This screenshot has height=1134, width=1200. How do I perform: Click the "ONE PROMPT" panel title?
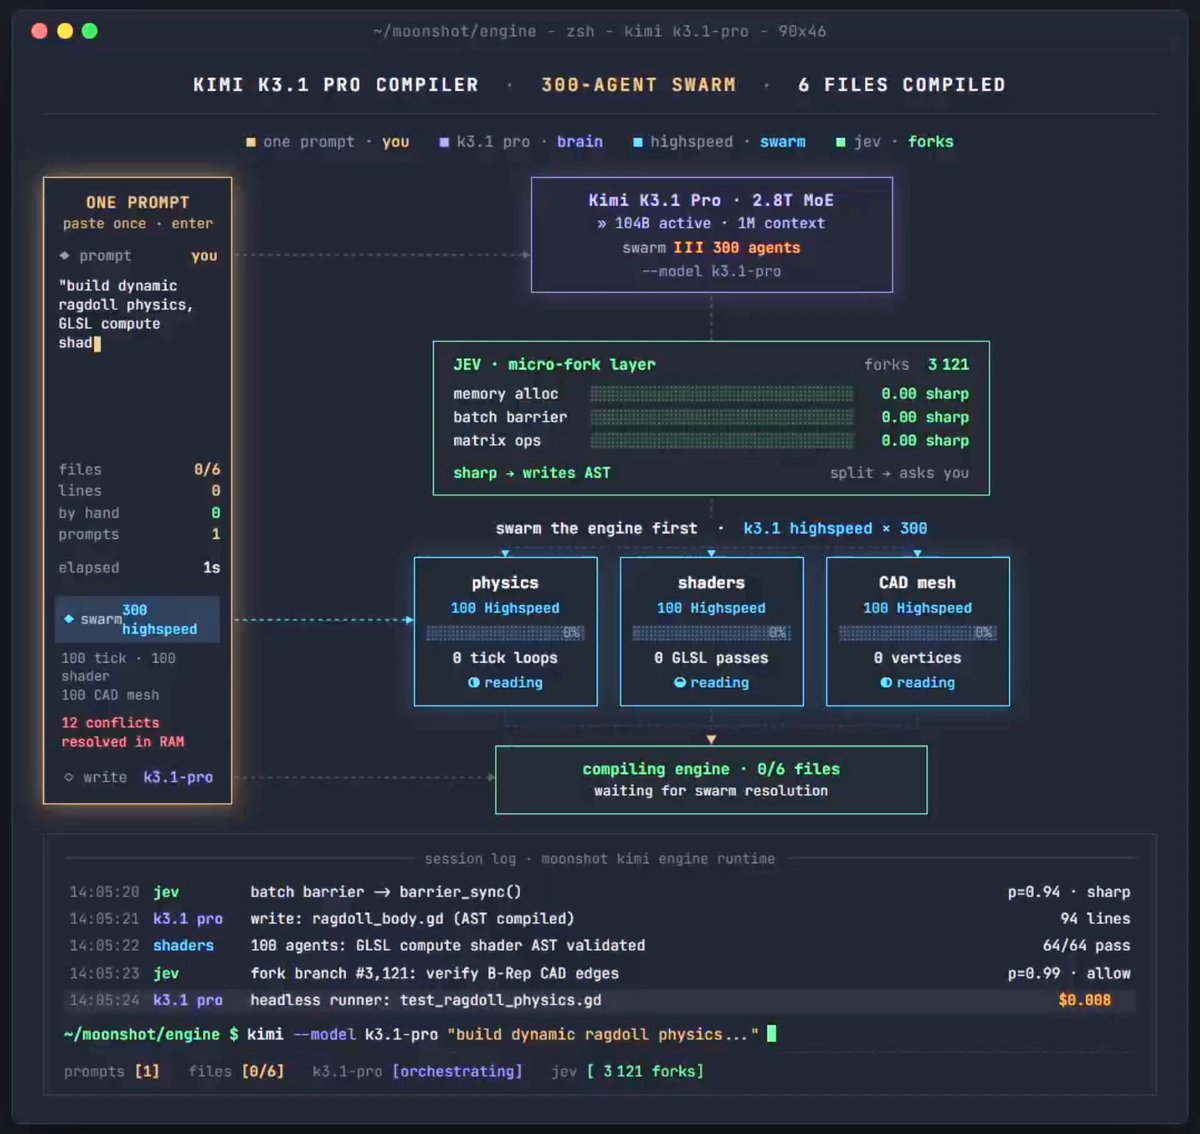(x=137, y=202)
